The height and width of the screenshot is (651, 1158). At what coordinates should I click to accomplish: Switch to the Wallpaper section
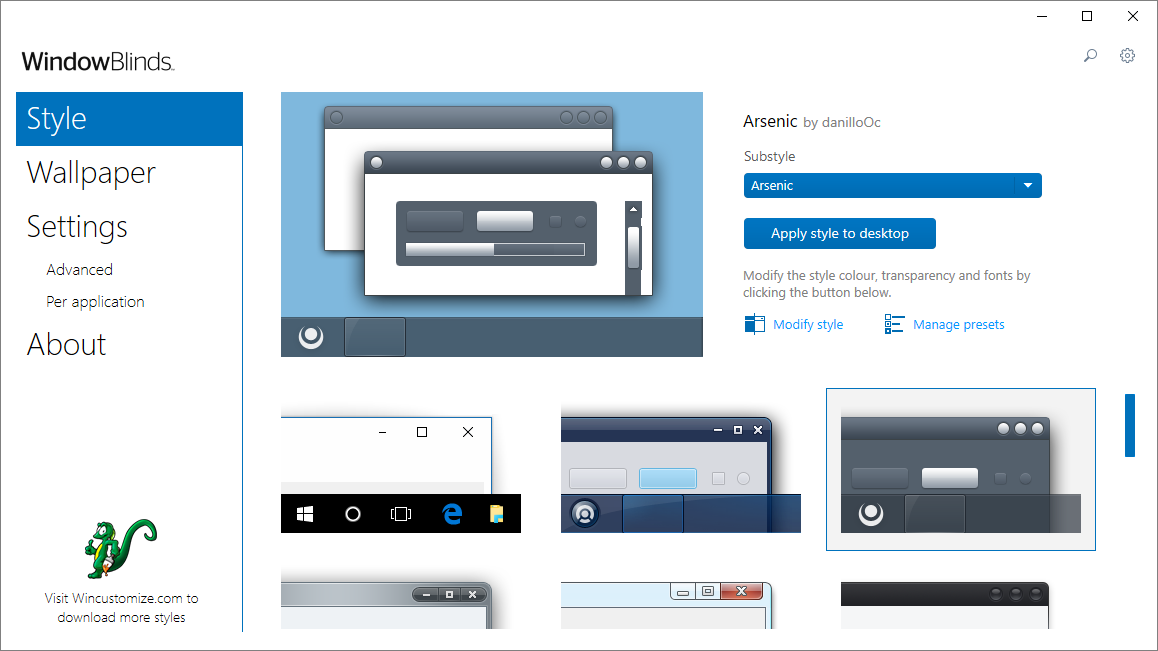pos(91,172)
